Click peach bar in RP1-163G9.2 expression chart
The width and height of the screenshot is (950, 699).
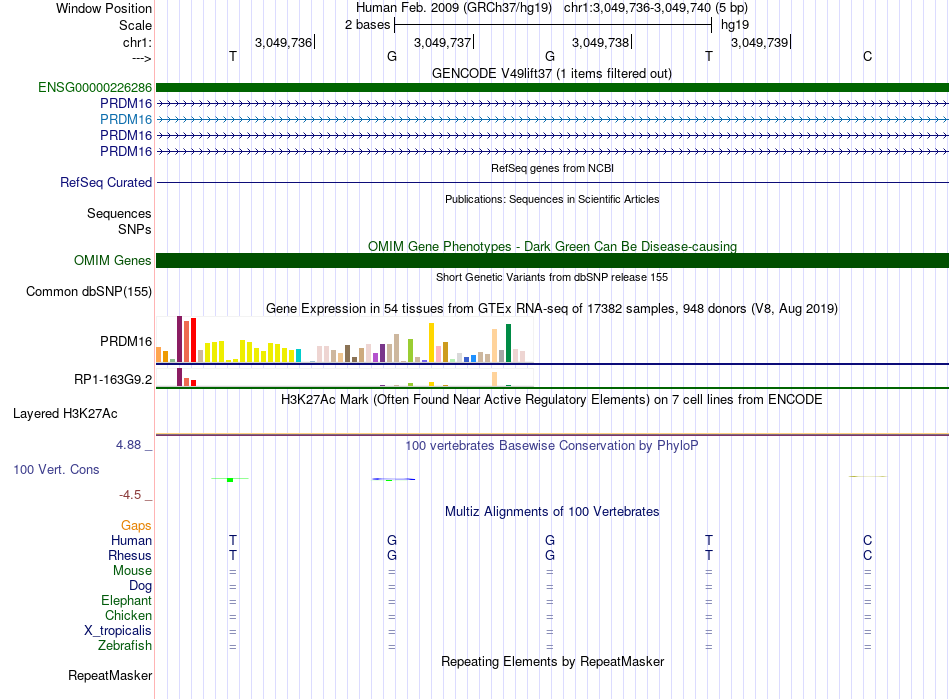(494, 379)
